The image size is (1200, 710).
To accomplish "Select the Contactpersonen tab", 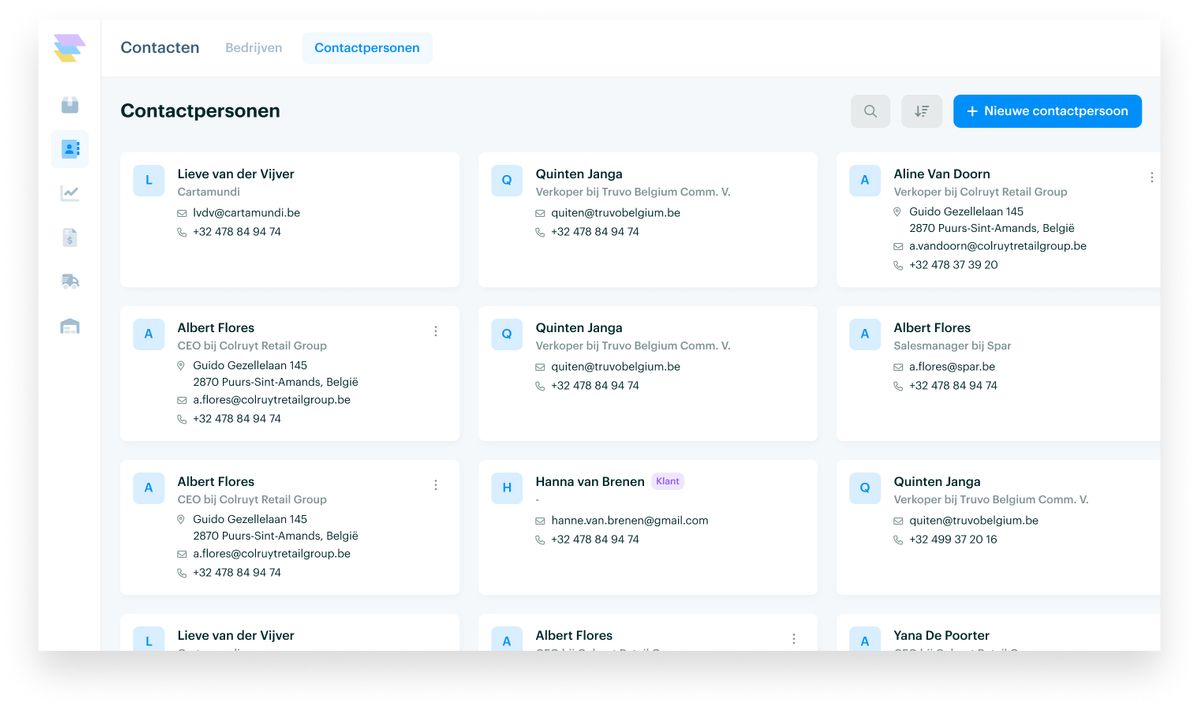I will (x=367, y=48).
